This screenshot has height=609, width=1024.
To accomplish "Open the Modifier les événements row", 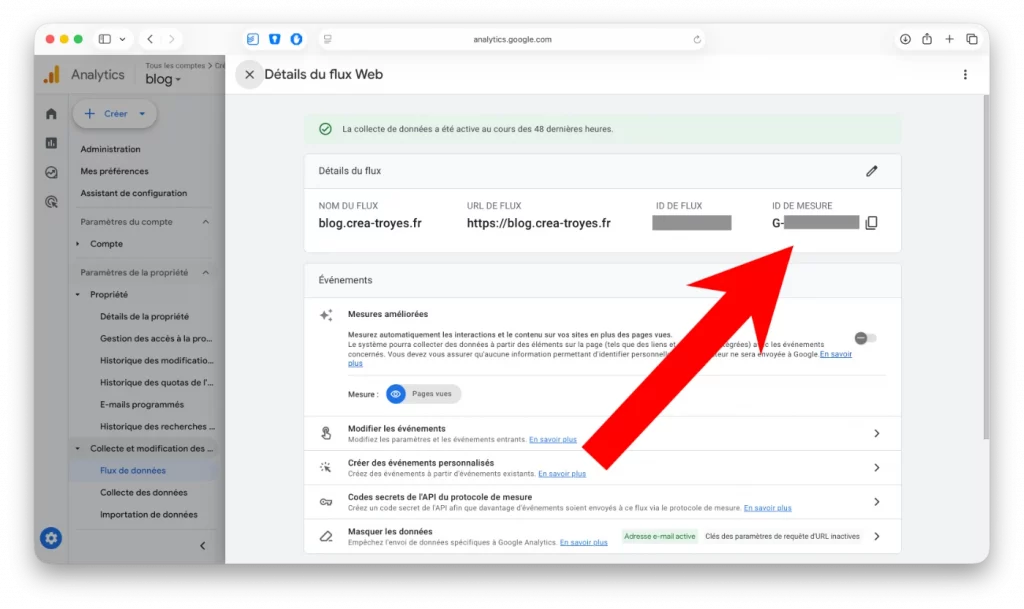I will pyautogui.click(x=602, y=433).
